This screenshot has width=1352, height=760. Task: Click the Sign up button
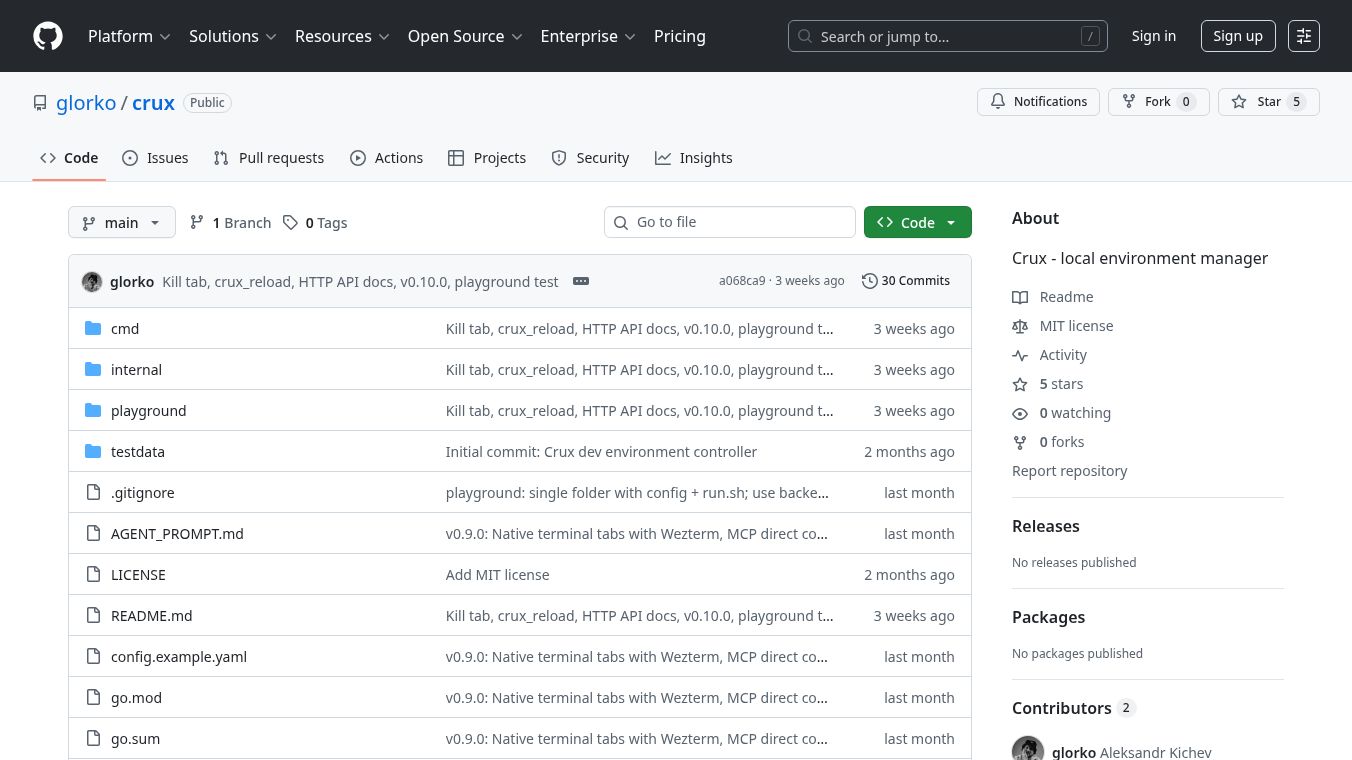(1237, 36)
